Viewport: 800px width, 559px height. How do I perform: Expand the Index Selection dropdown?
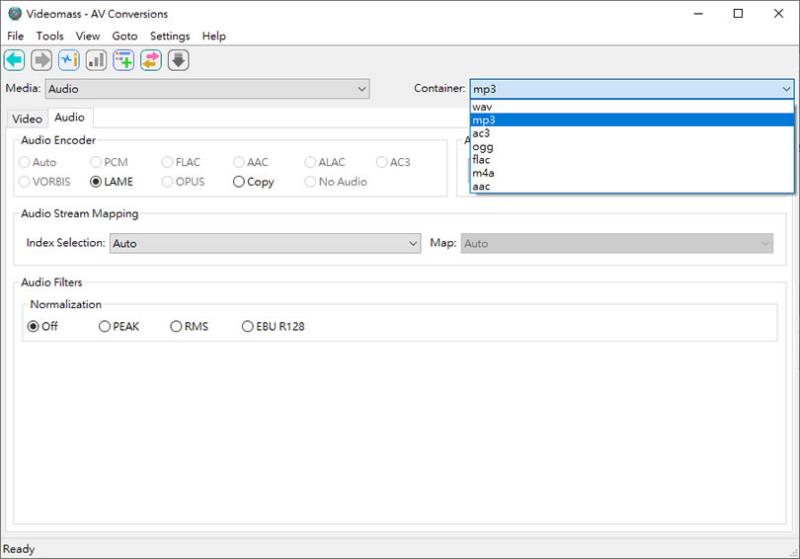pos(265,243)
